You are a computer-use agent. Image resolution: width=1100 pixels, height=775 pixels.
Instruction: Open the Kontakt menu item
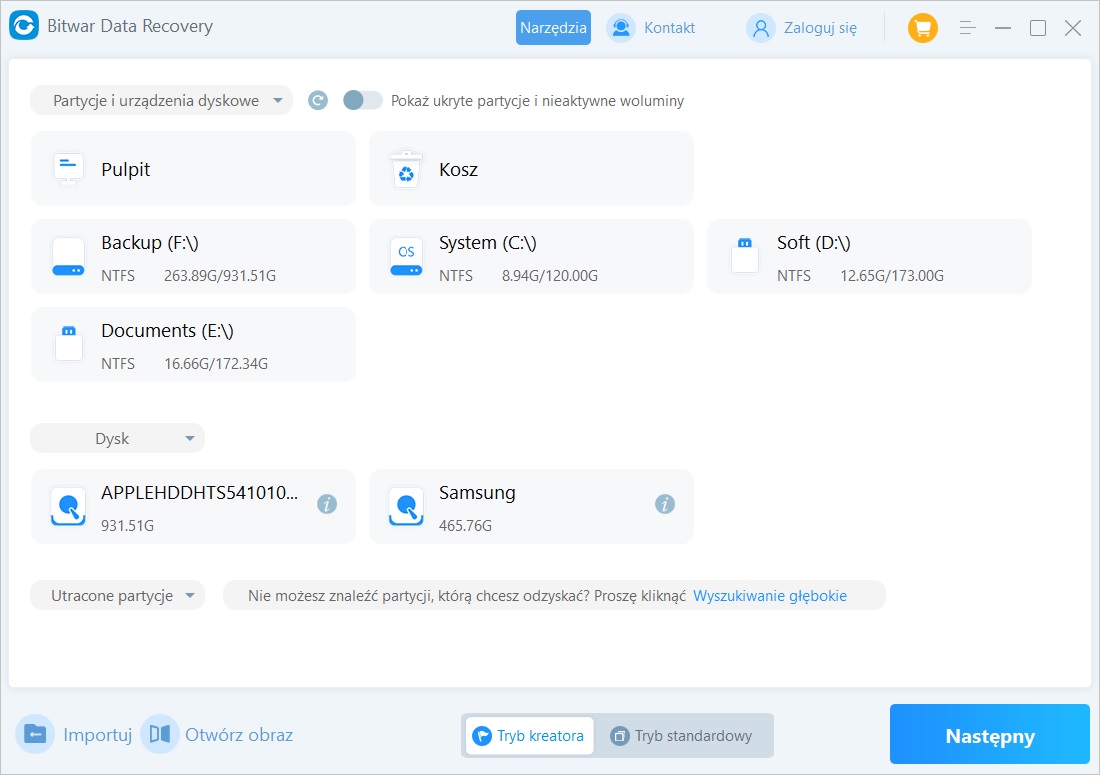652,28
